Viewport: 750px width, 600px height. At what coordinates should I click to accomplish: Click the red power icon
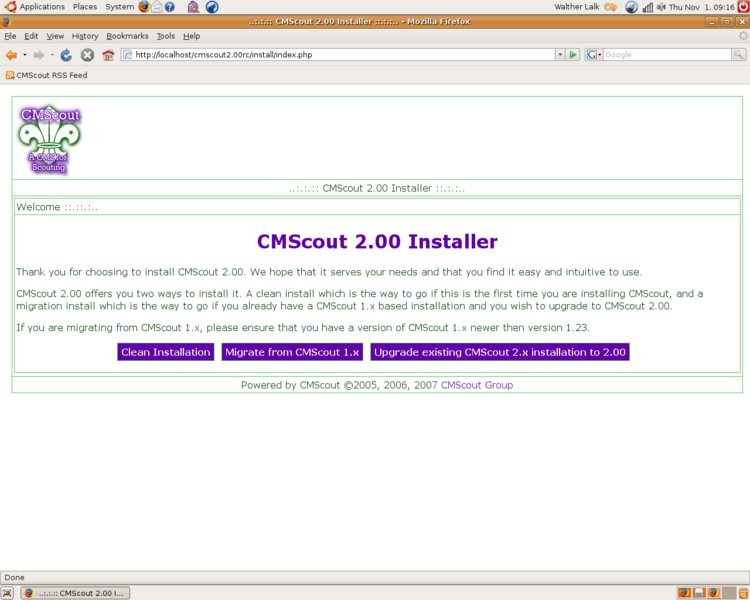743,6
